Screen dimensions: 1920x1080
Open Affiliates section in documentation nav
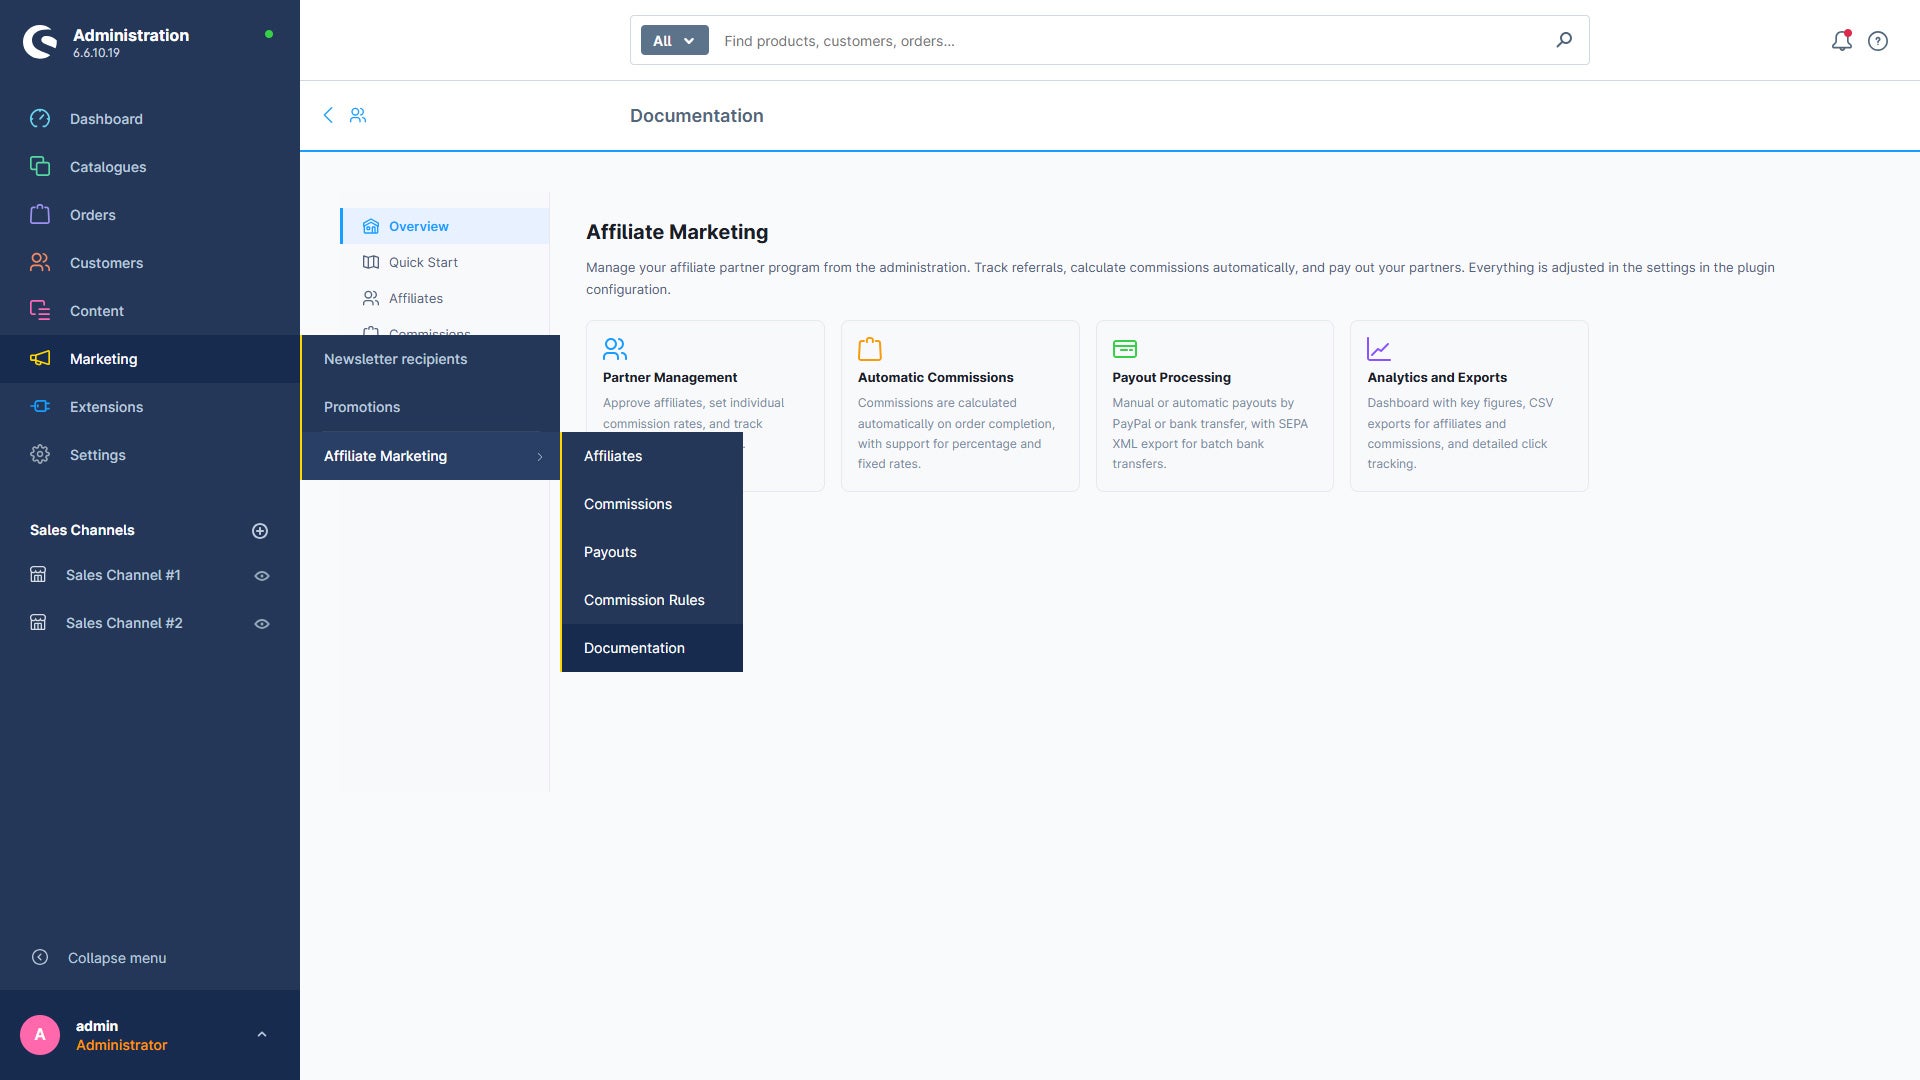pos(445,298)
